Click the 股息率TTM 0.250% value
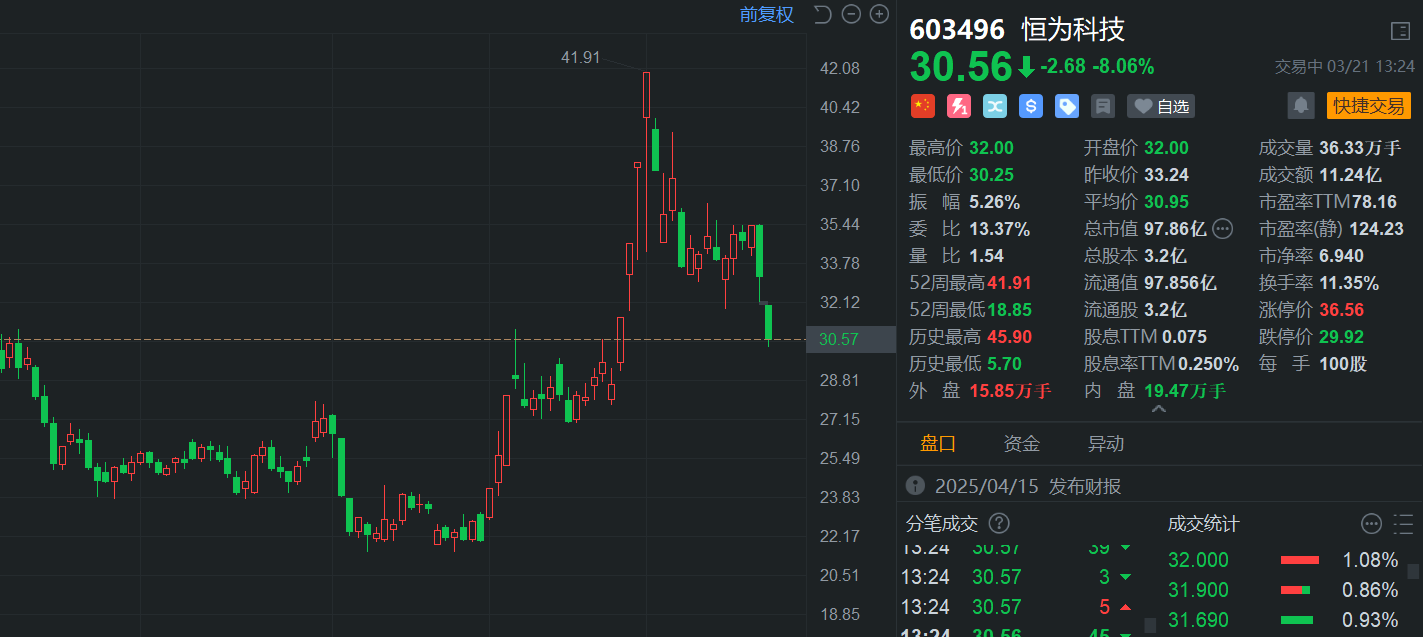 1208,364
